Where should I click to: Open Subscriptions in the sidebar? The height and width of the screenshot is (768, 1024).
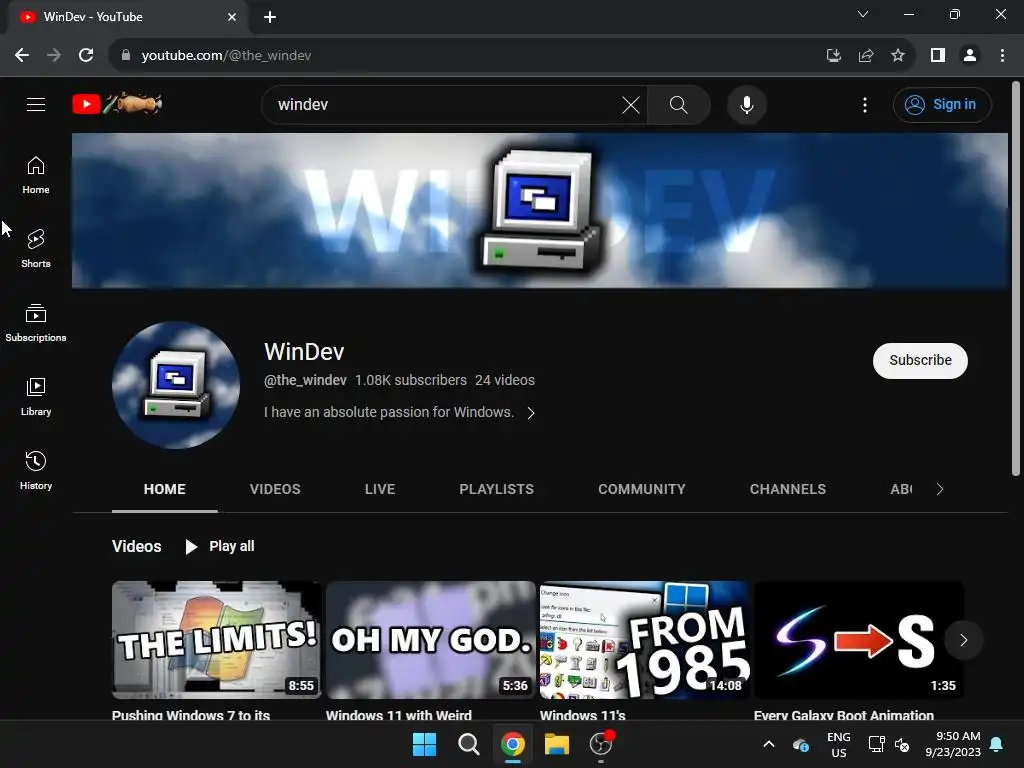(36, 323)
